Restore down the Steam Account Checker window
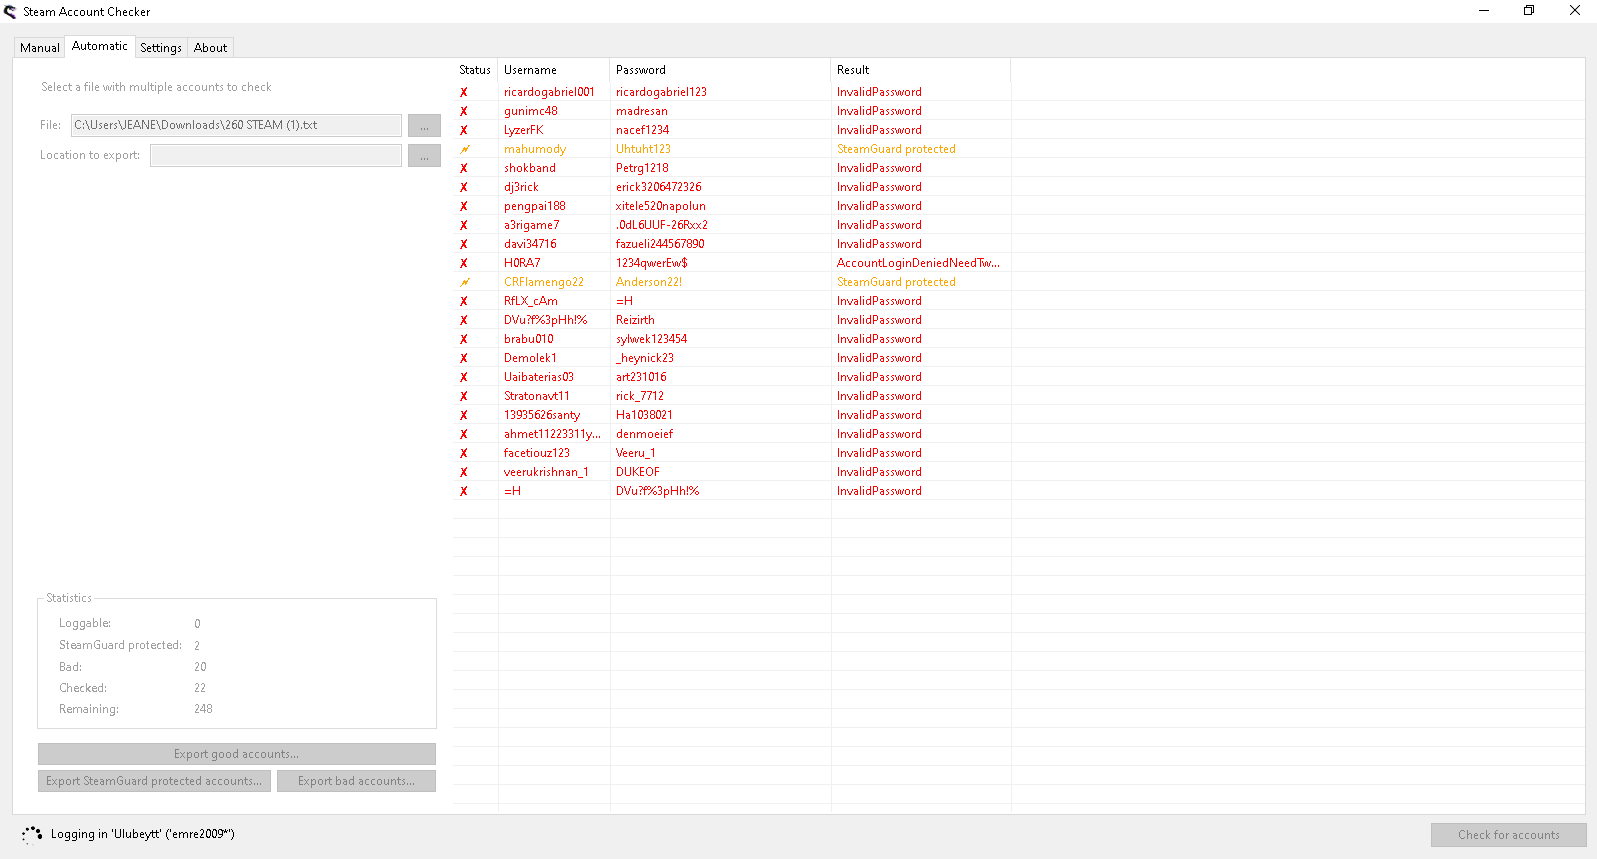Viewport: 1597px width, 859px height. point(1529,11)
